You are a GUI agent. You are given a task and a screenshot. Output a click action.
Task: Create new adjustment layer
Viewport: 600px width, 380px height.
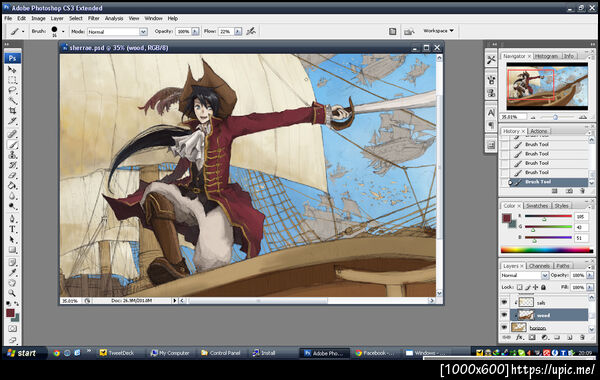click(x=545, y=338)
